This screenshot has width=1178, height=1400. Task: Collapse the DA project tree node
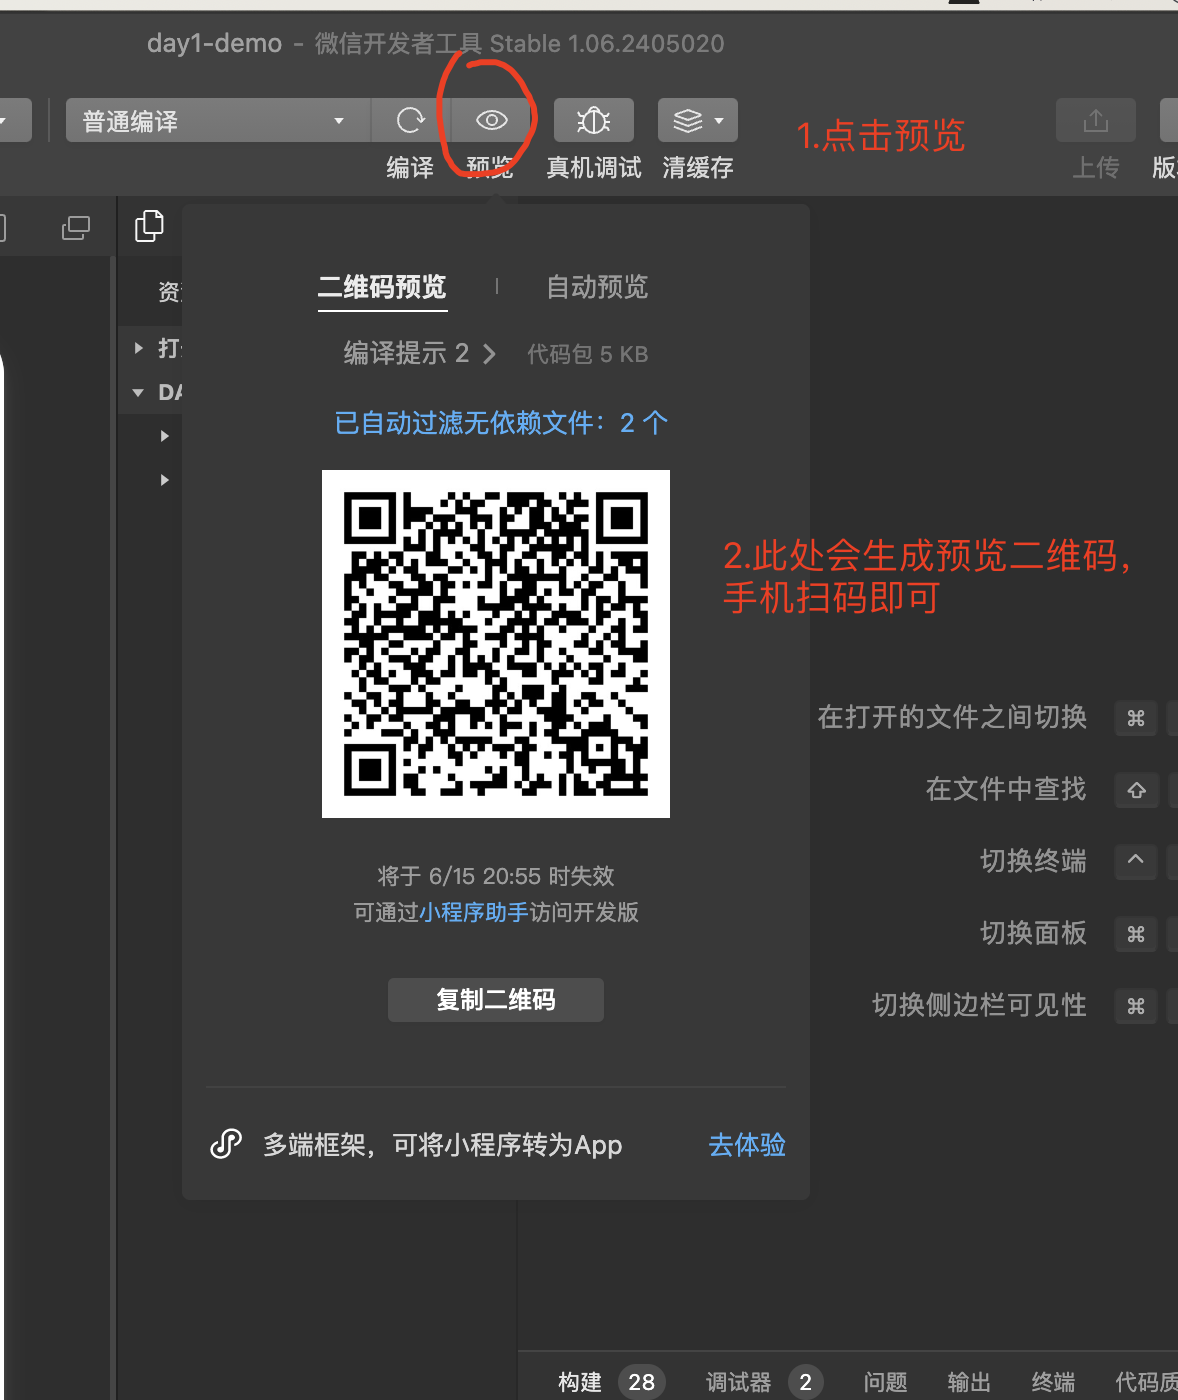pos(138,392)
